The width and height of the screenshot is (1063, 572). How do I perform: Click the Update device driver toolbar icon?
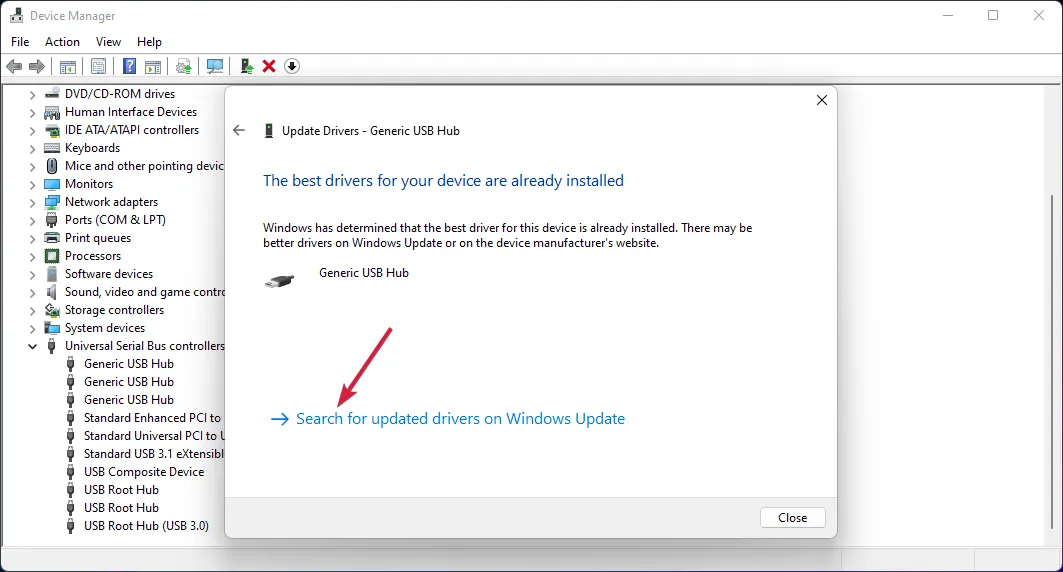[x=246, y=66]
